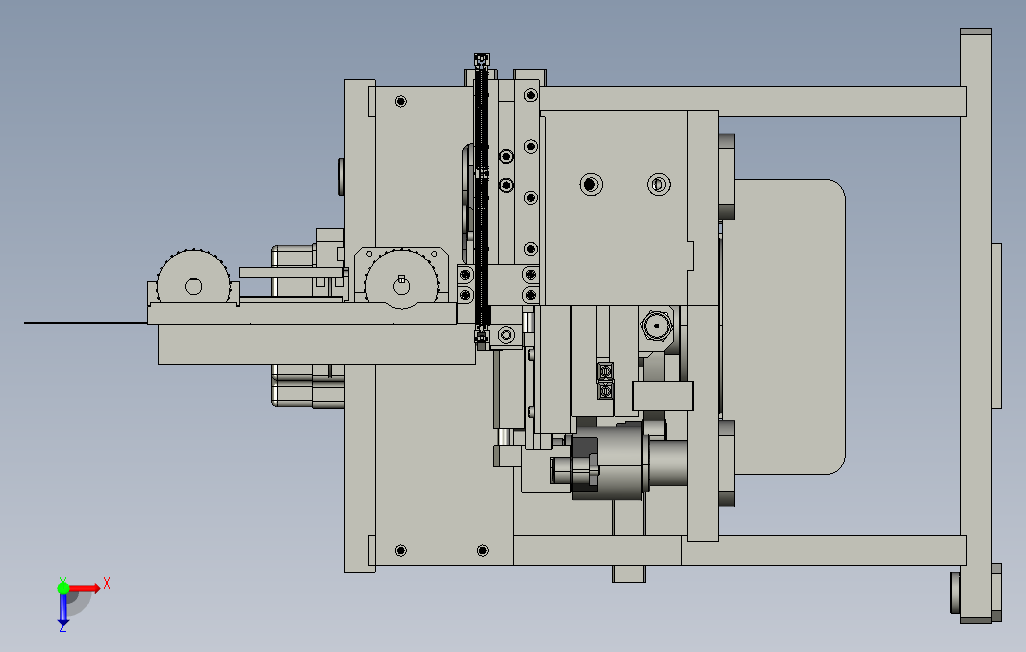Select the upper small black sensor connector
Viewport: 1026px width, 652px height.
pyautogui.click(x=605, y=371)
